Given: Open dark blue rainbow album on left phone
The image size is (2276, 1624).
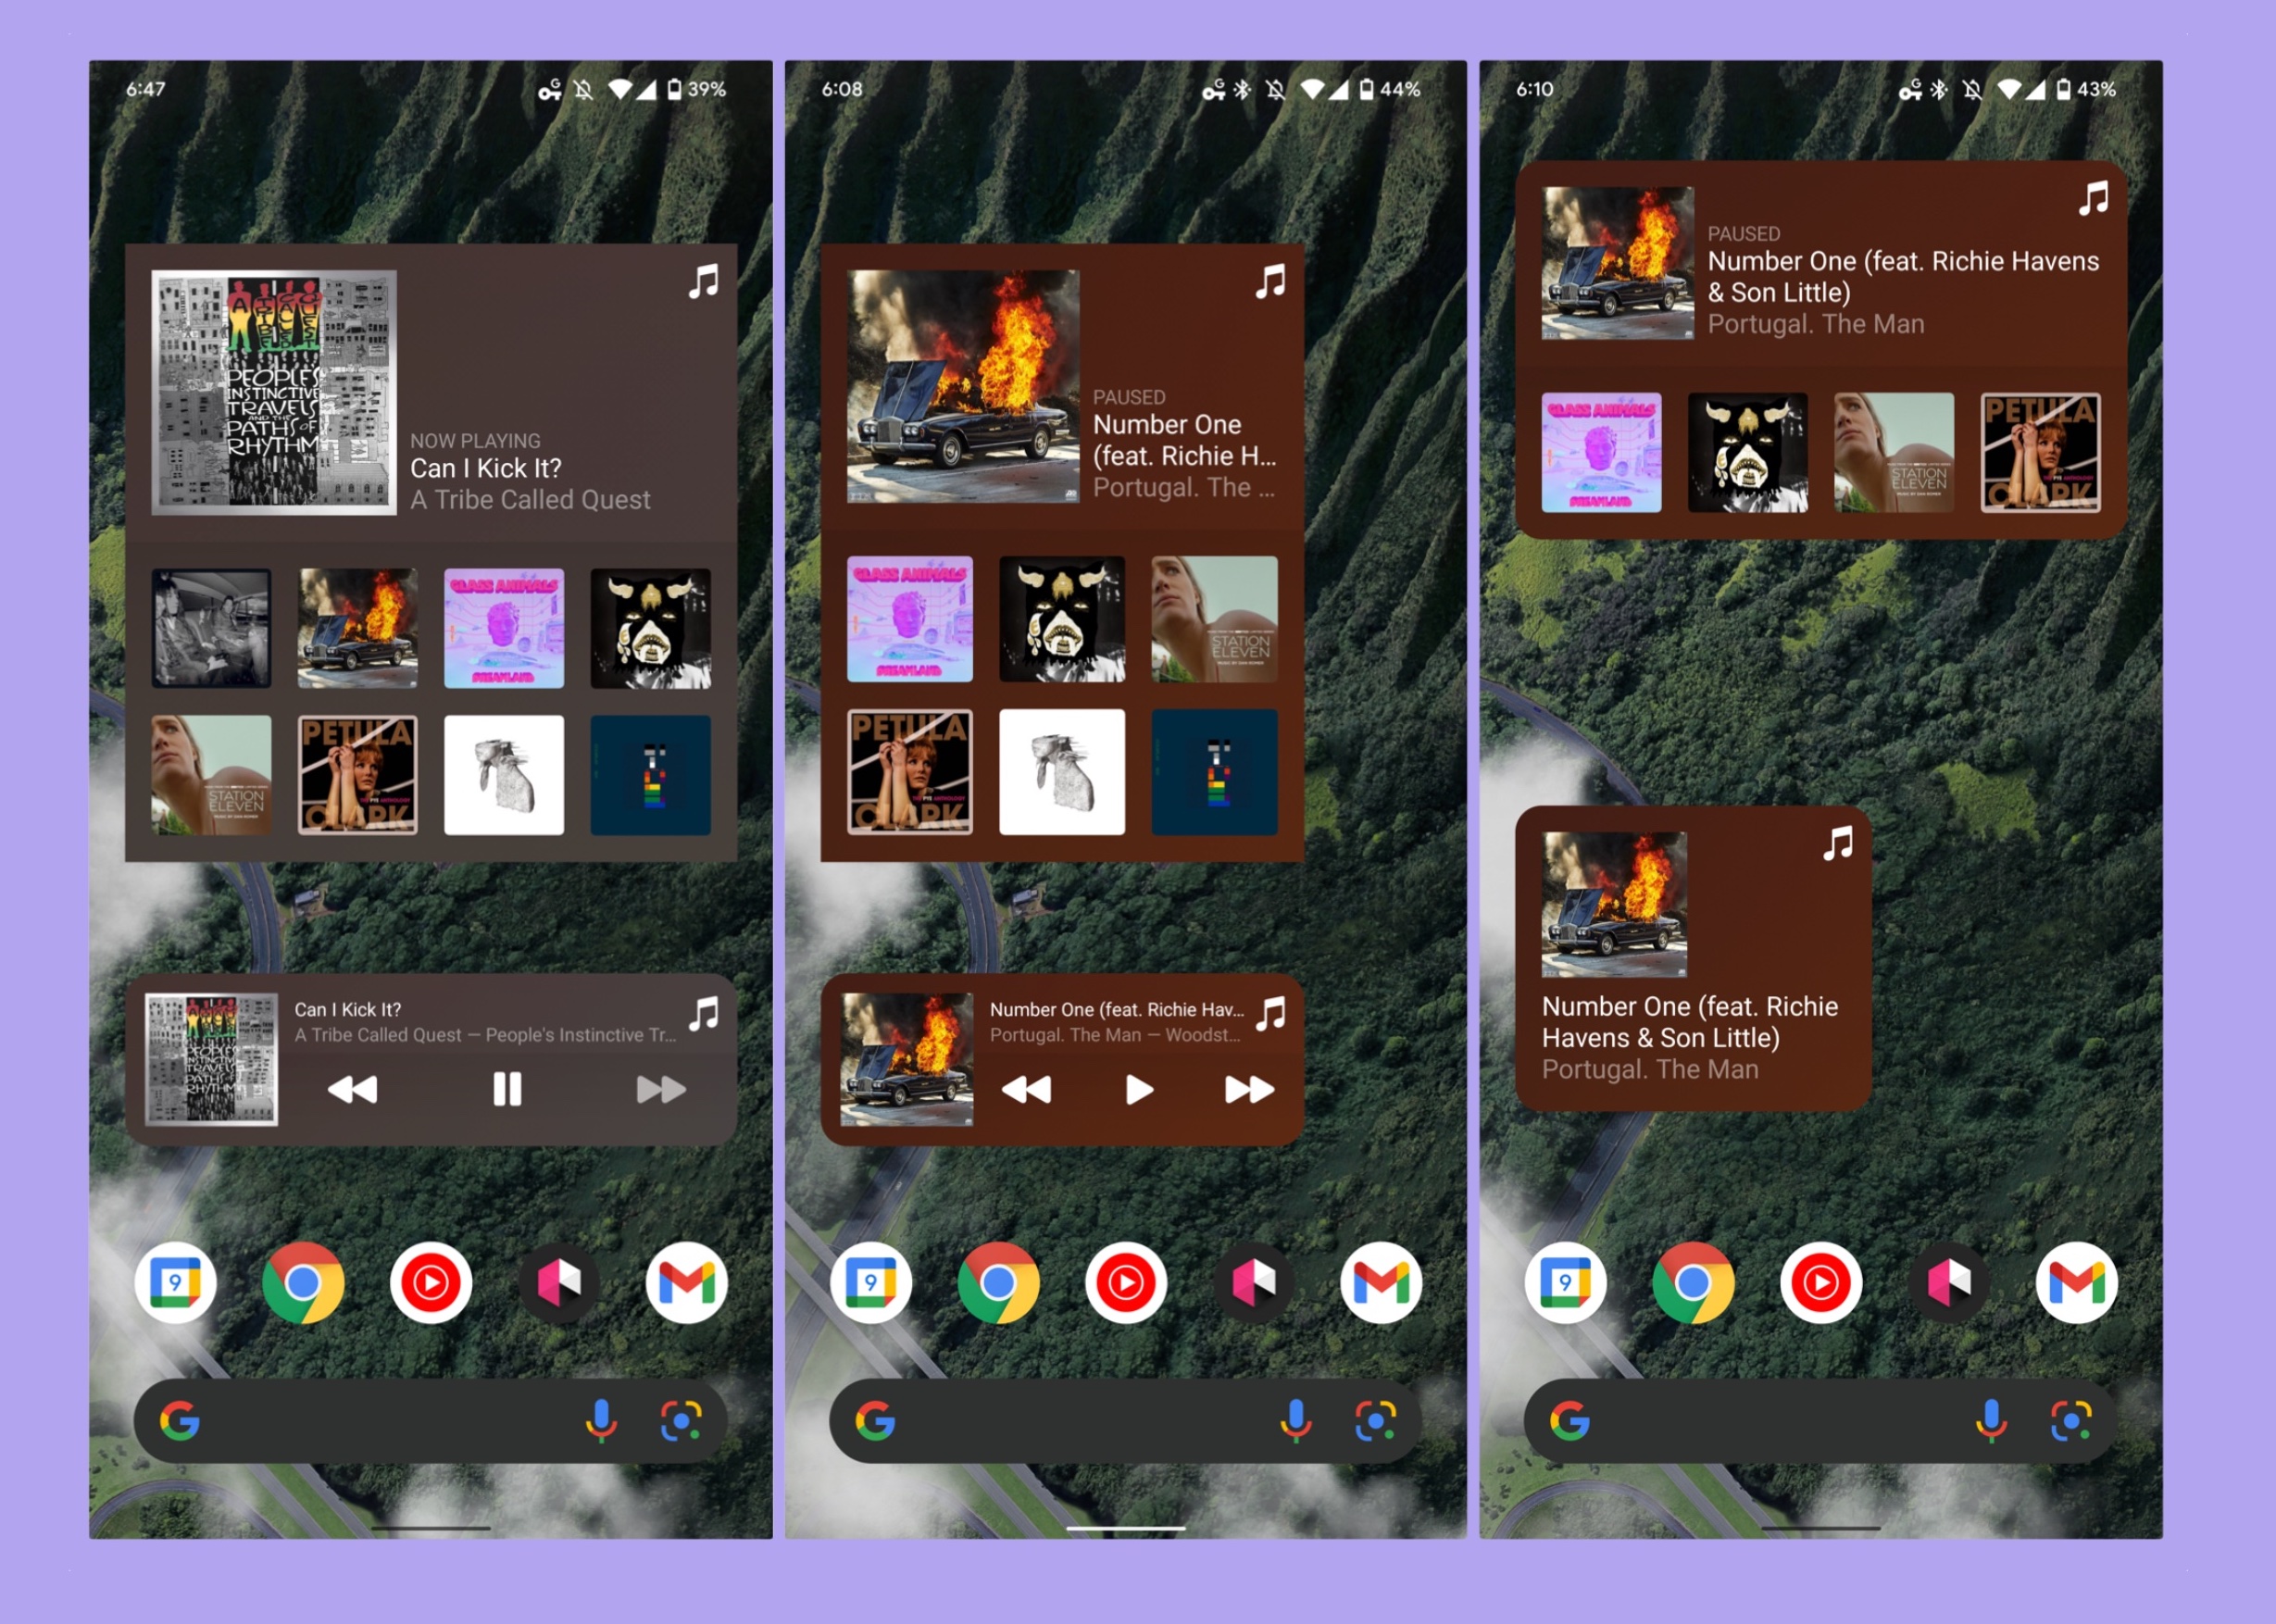Looking at the screenshot, I should (650, 774).
